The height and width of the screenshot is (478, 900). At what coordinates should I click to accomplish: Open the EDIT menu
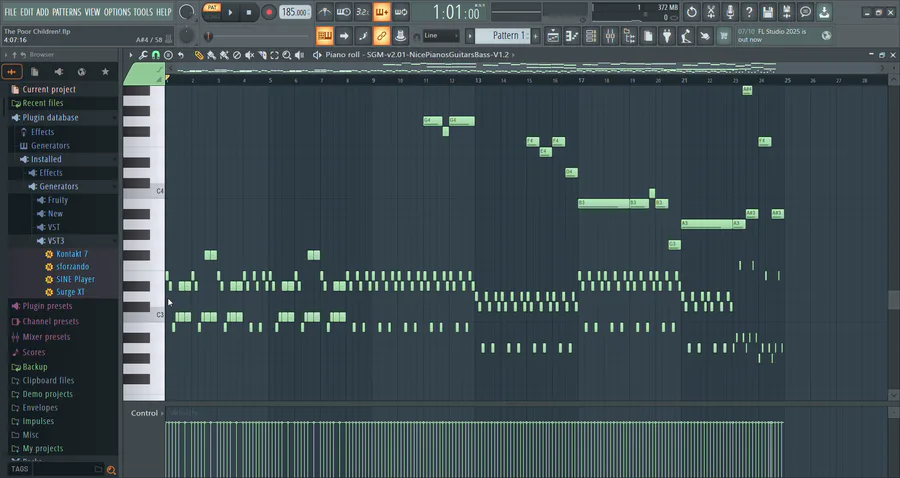coord(26,11)
